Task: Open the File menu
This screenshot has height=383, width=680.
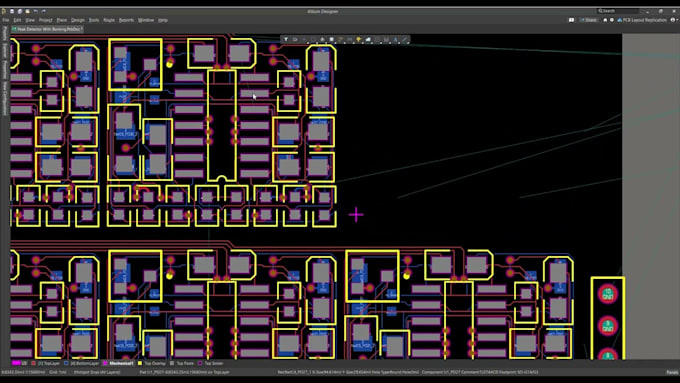Action: pos(6,20)
